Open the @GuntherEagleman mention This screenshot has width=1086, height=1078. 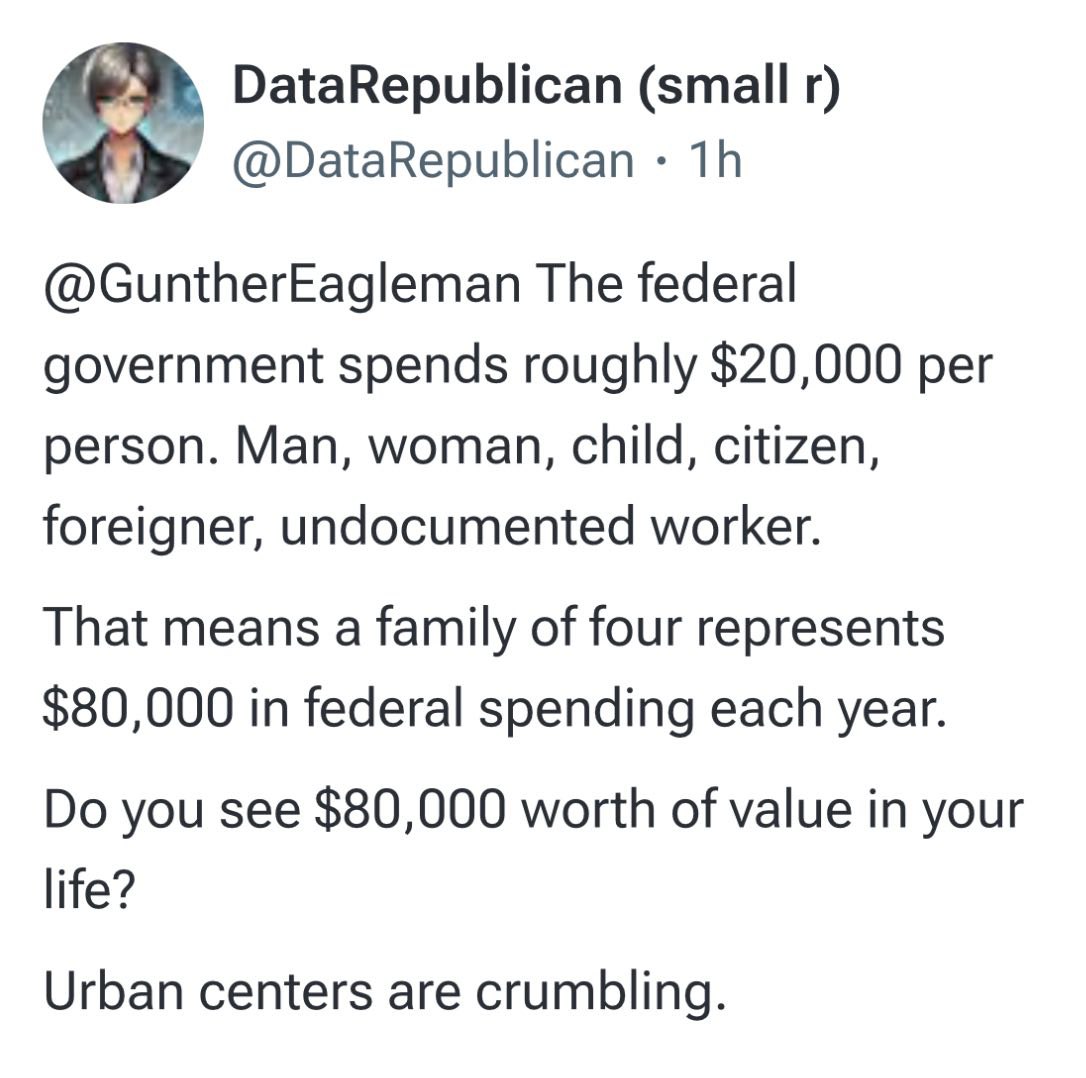tap(282, 285)
